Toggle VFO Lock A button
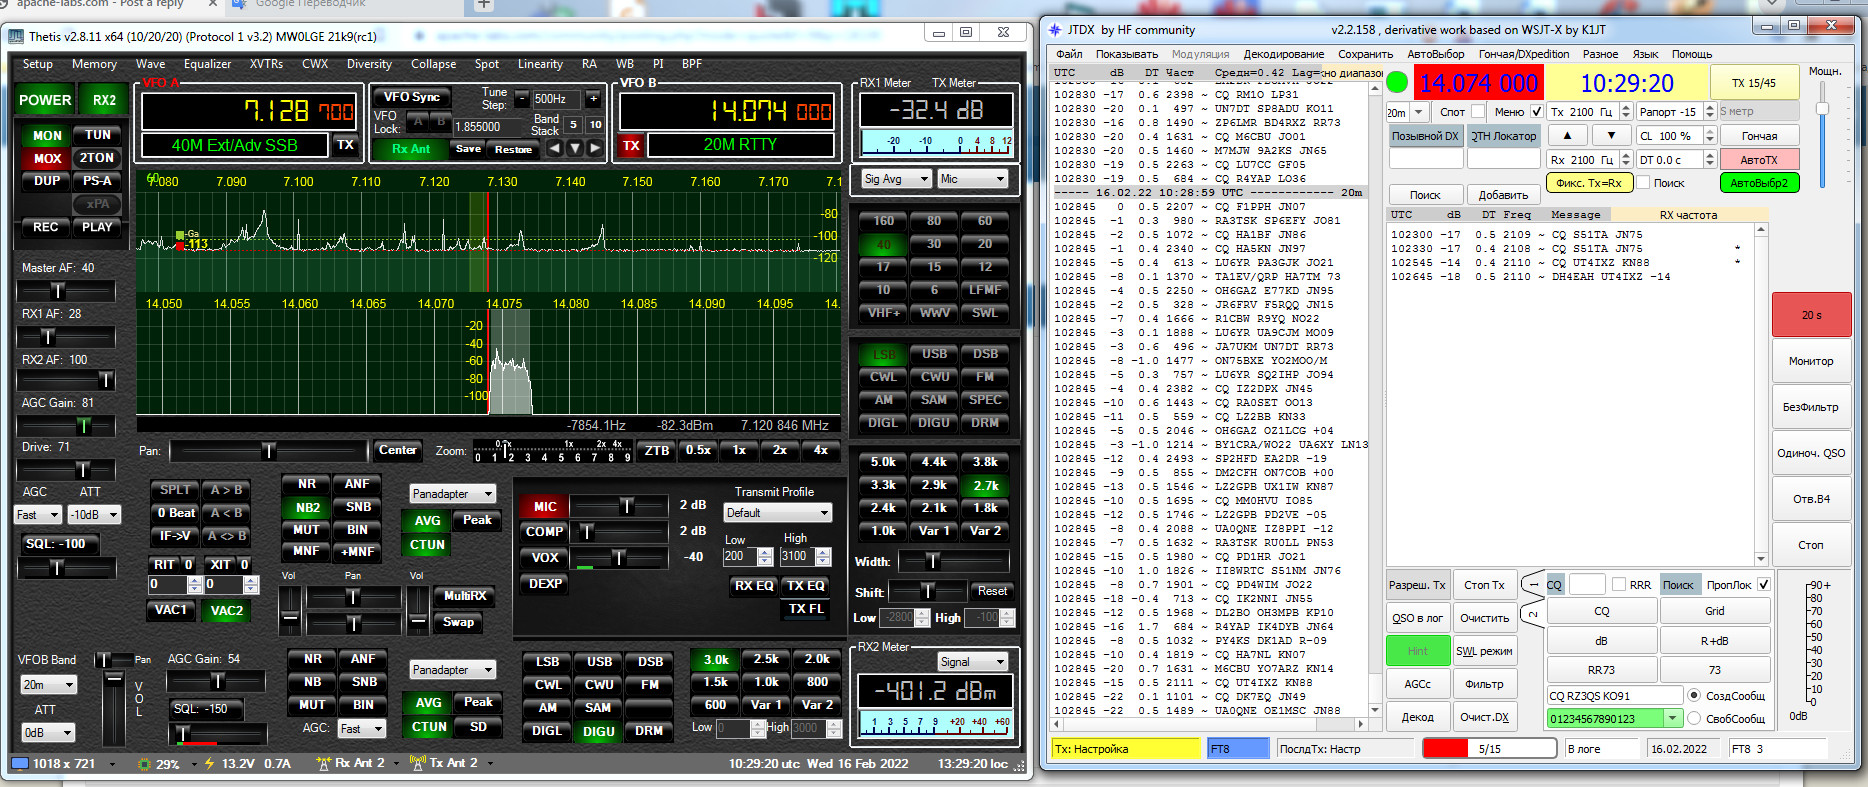This screenshot has width=1868, height=787. (418, 121)
